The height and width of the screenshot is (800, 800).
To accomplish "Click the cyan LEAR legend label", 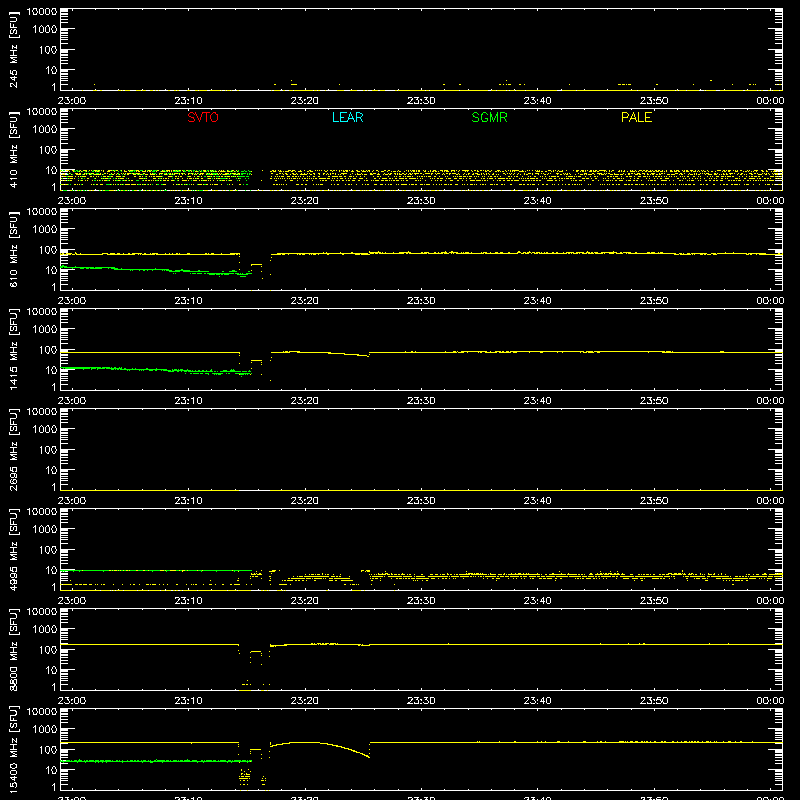I will pos(347,117).
